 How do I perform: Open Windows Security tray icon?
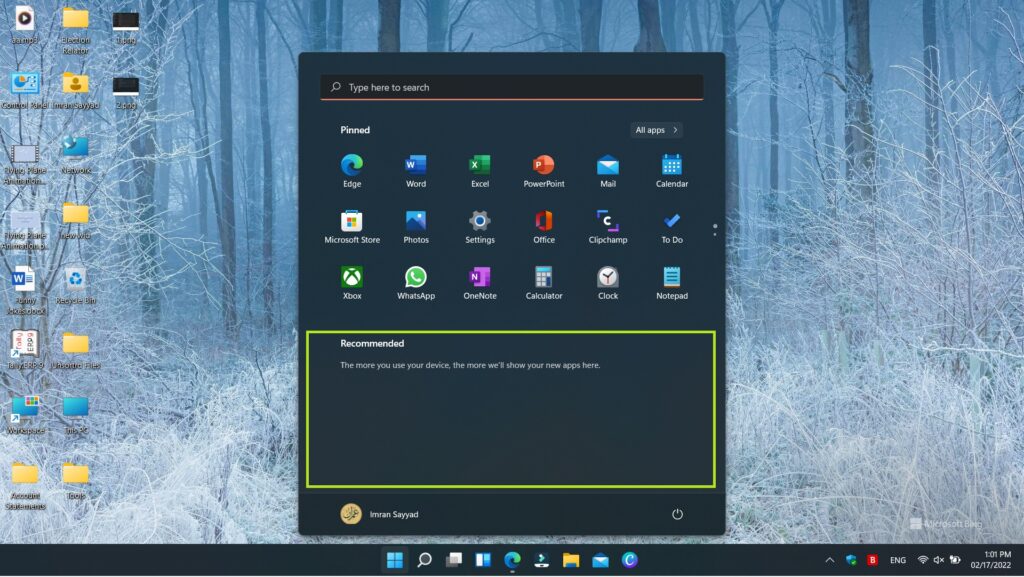click(851, 560)
